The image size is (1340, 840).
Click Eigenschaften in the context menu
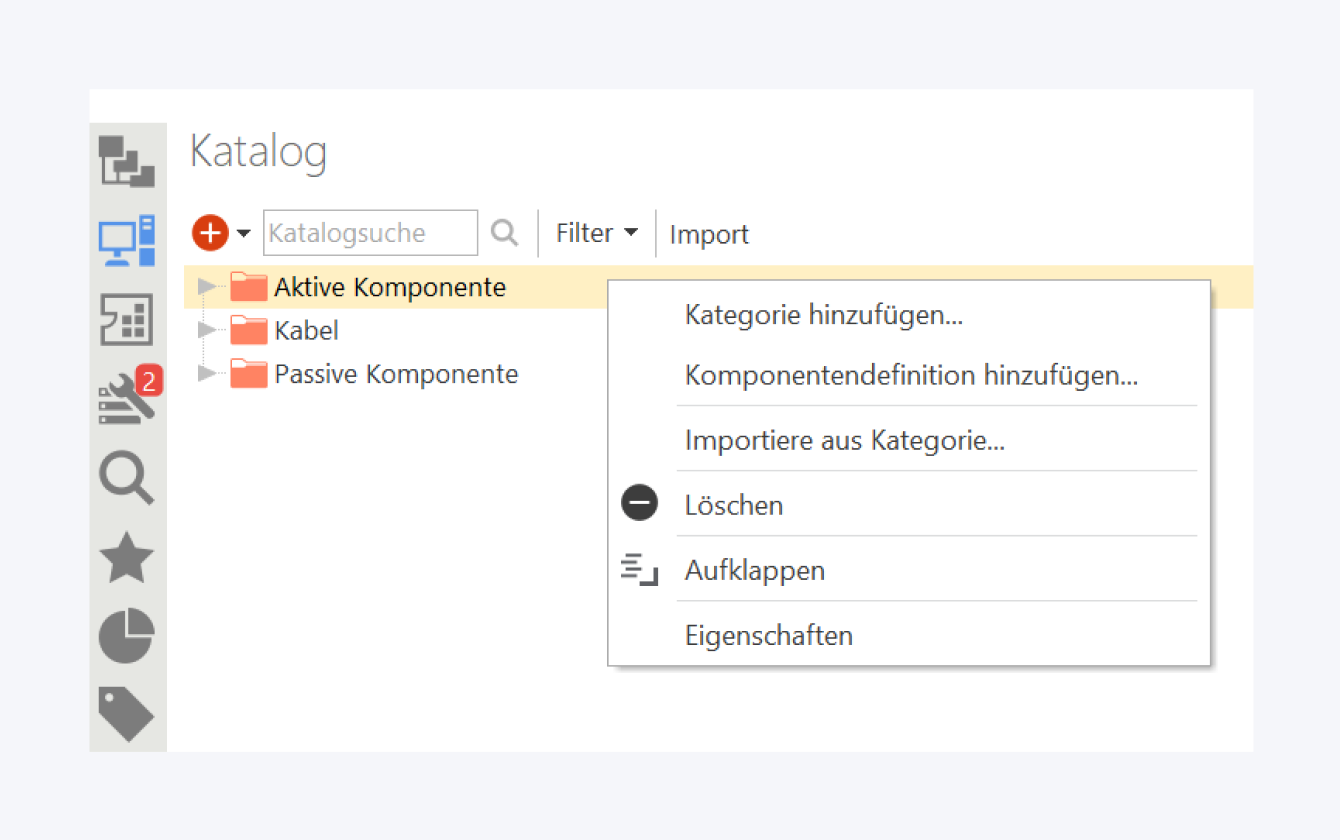point(769,635)
